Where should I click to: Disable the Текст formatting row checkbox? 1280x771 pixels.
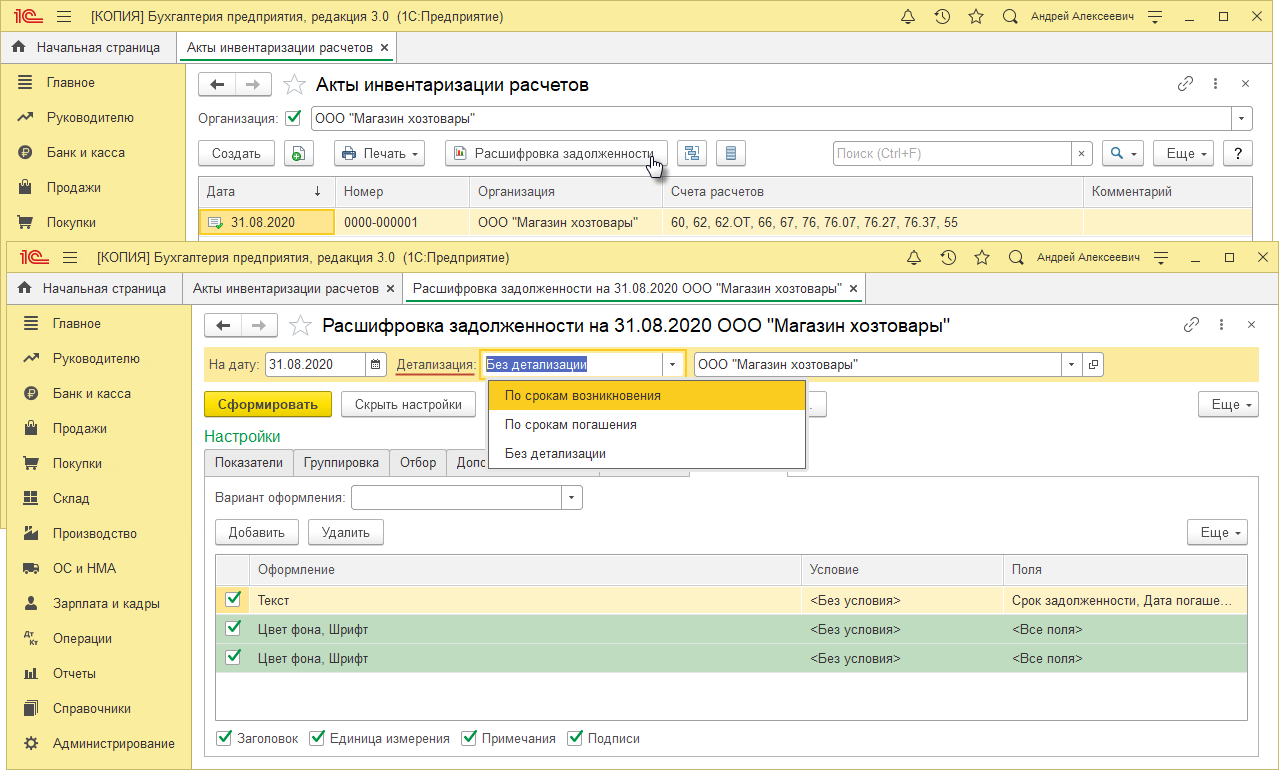point(233,600)
